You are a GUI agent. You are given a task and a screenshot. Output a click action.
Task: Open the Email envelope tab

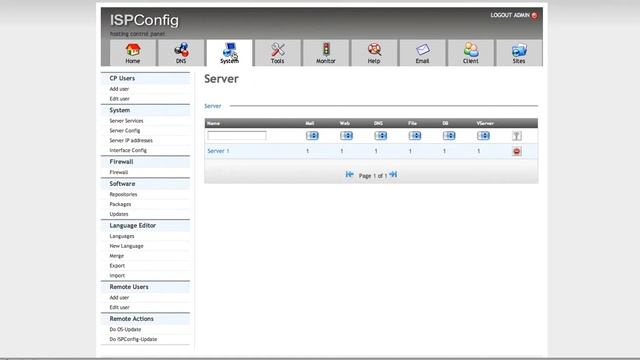click(422, 53)
